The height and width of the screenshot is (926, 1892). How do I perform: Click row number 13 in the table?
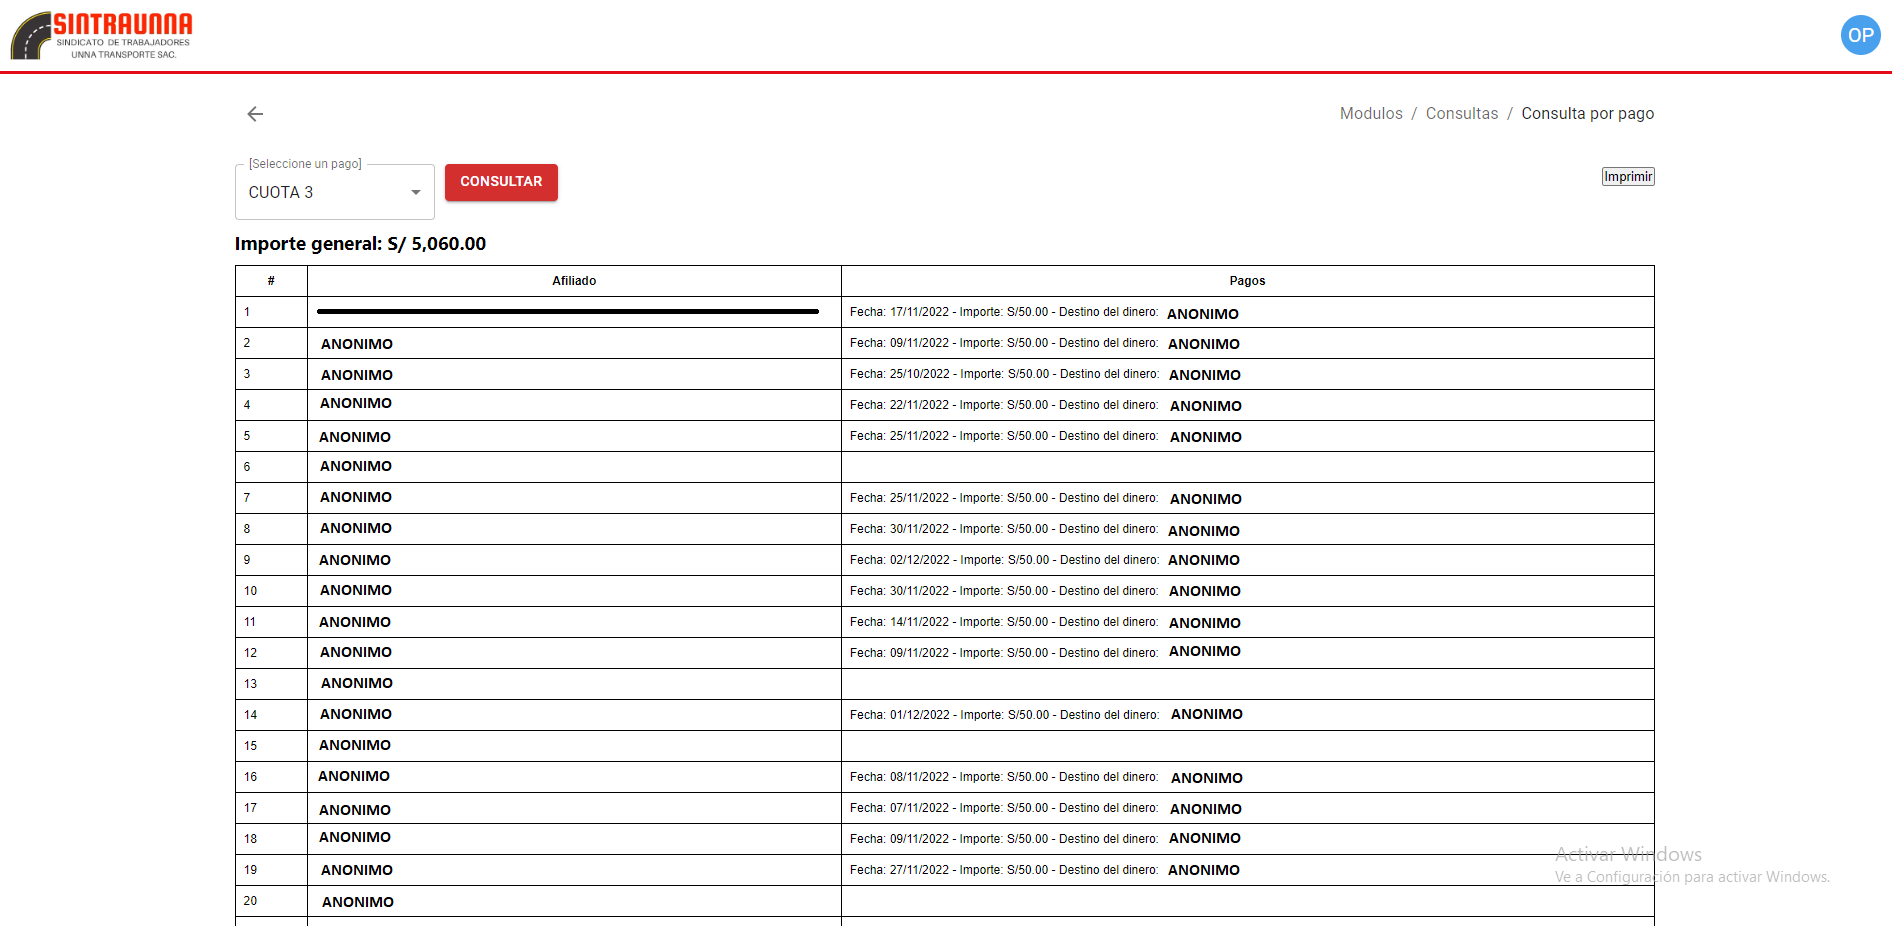[x=251, y=684]
